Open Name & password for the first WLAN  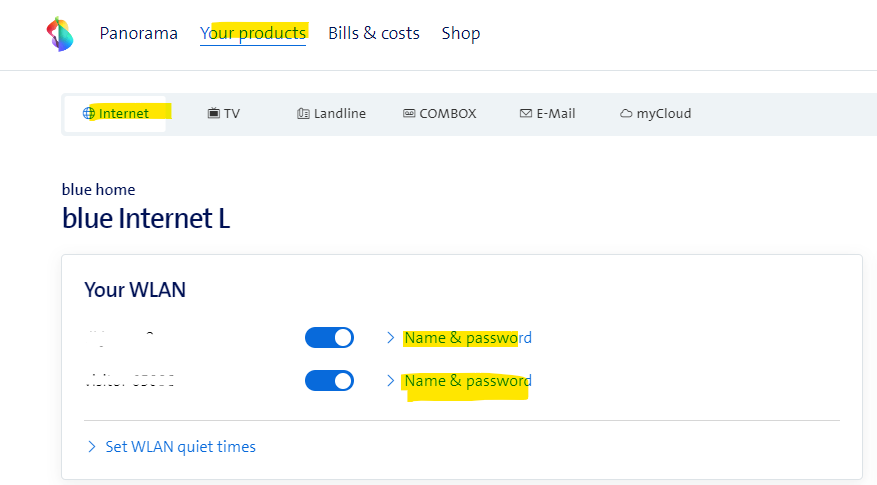tap(467, 338)
